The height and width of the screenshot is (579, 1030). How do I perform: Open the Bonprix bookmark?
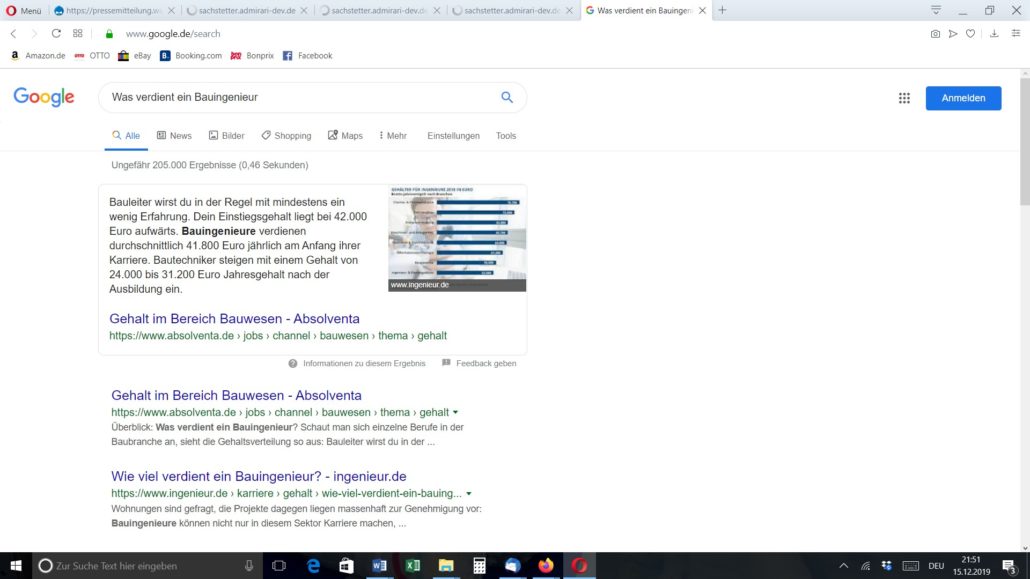click(x=252, y=56)
